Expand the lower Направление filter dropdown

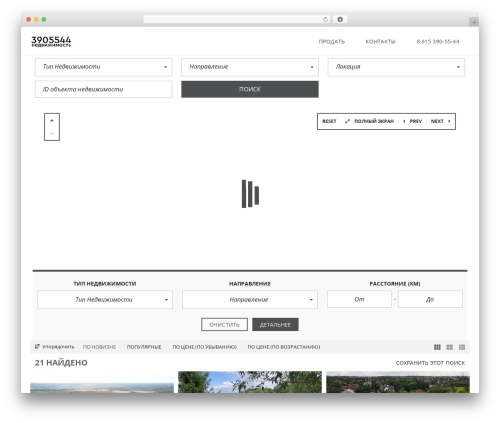click(x=250, y=300)
